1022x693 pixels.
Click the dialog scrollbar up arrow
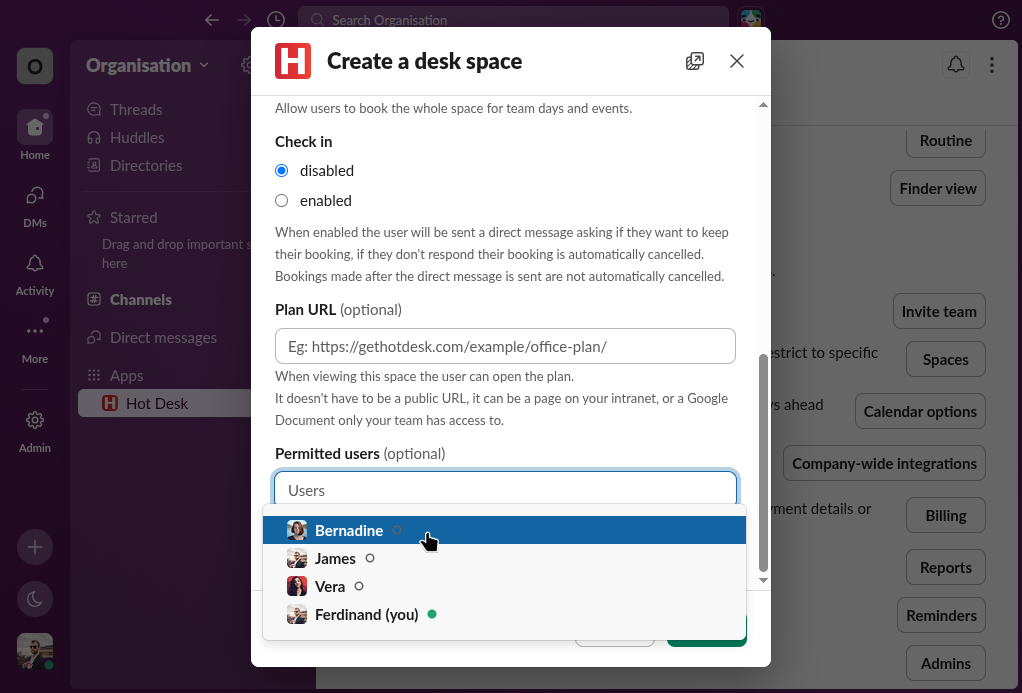pos(763,105)
